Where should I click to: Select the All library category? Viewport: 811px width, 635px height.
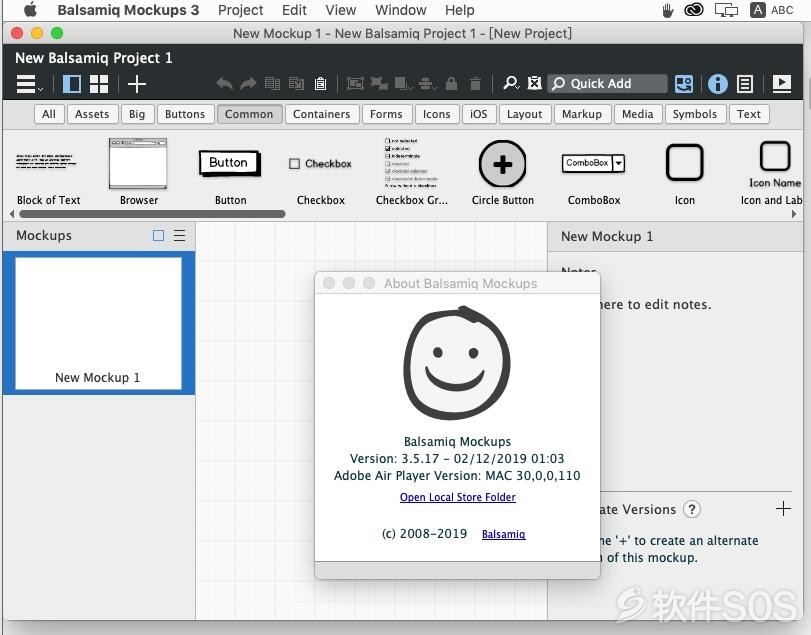(x=49, y=114)
